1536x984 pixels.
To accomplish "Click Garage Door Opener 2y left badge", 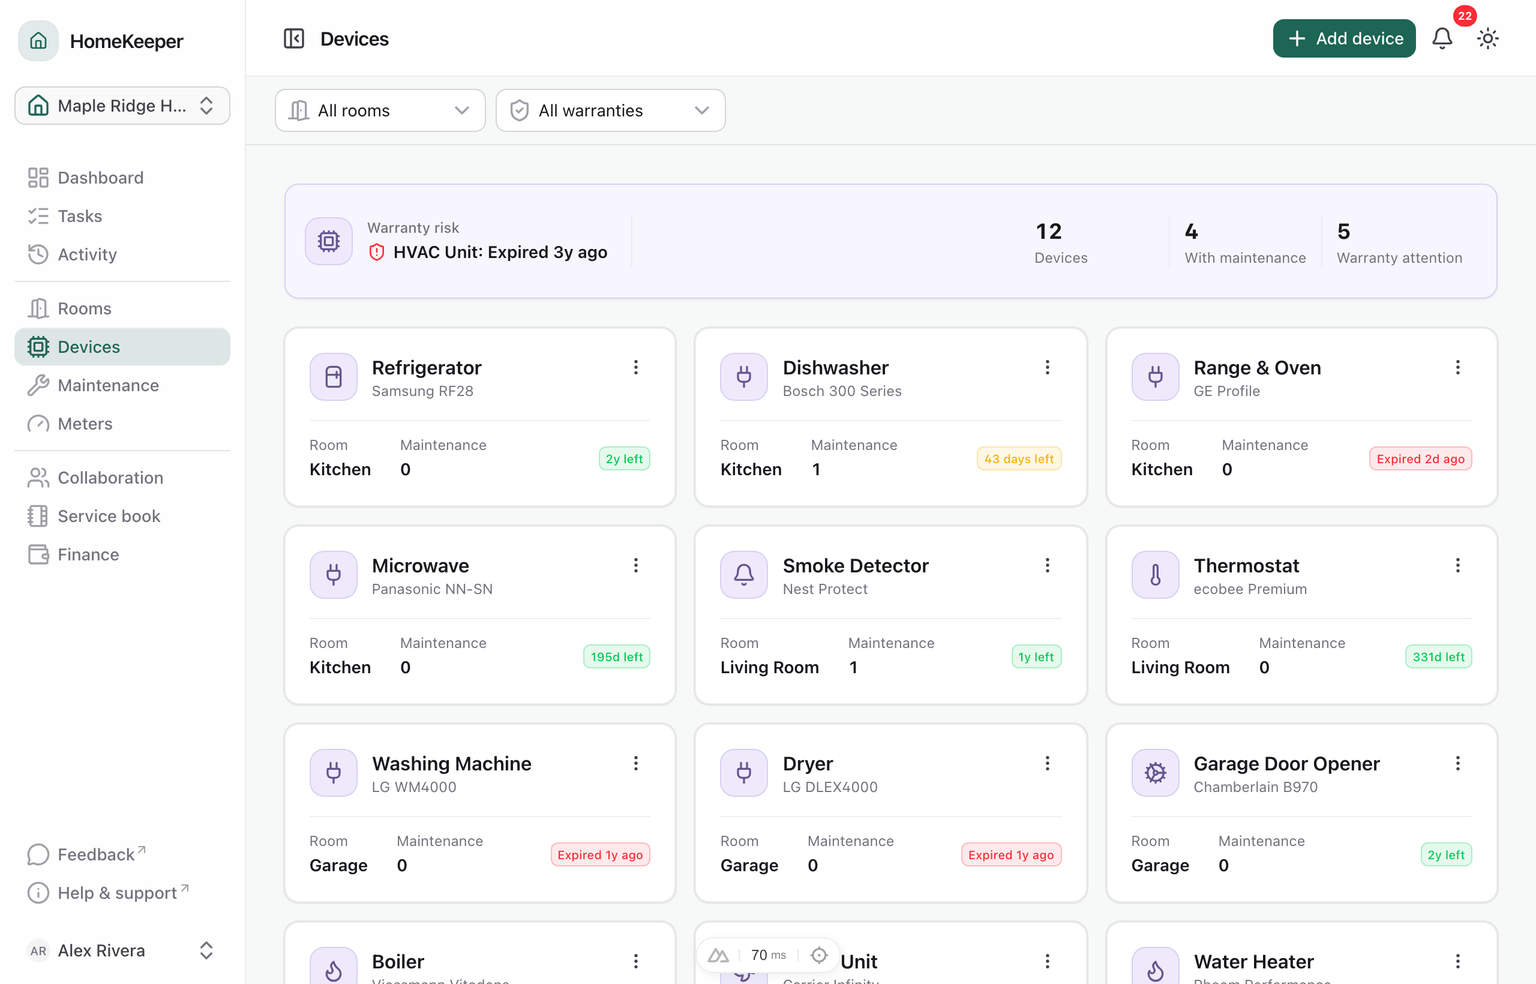I will [x=1446, y=855].
